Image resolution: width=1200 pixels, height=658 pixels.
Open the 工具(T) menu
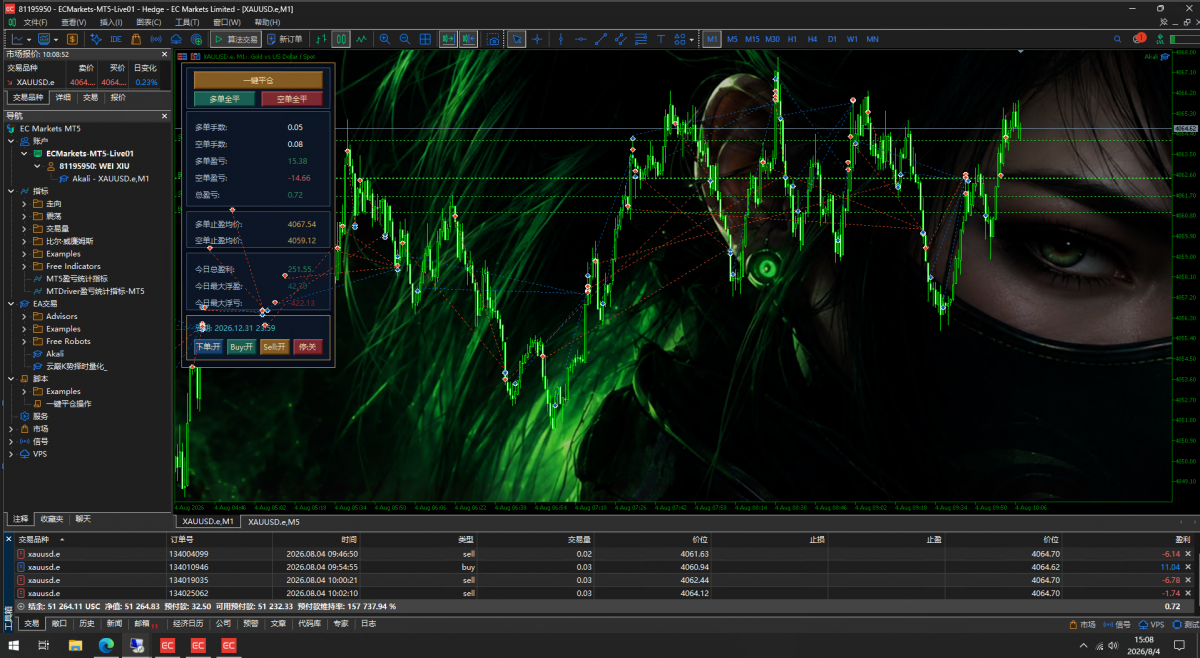(x=187, y=22)
